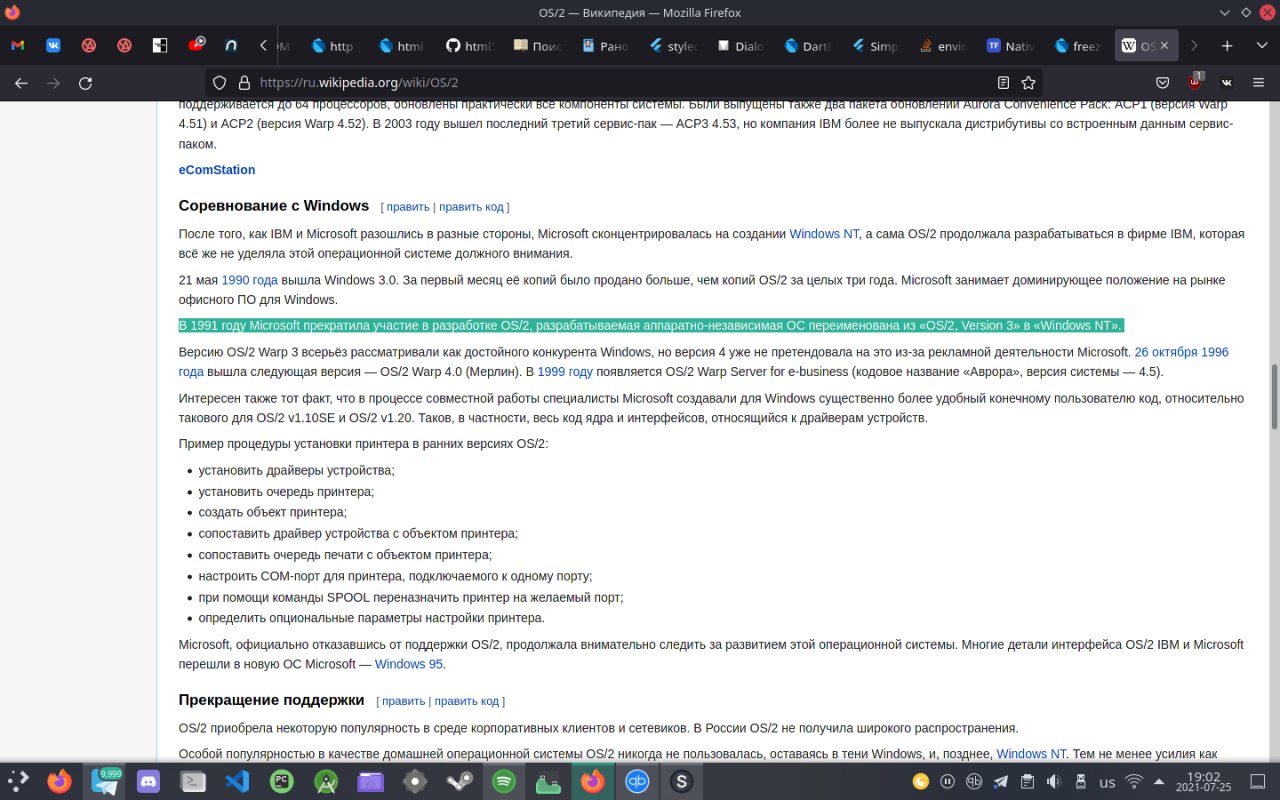The height and width of the screenshot is (800, 1280).
Task: Open the Firefox application menu
Action: (x=1260, y=83)
